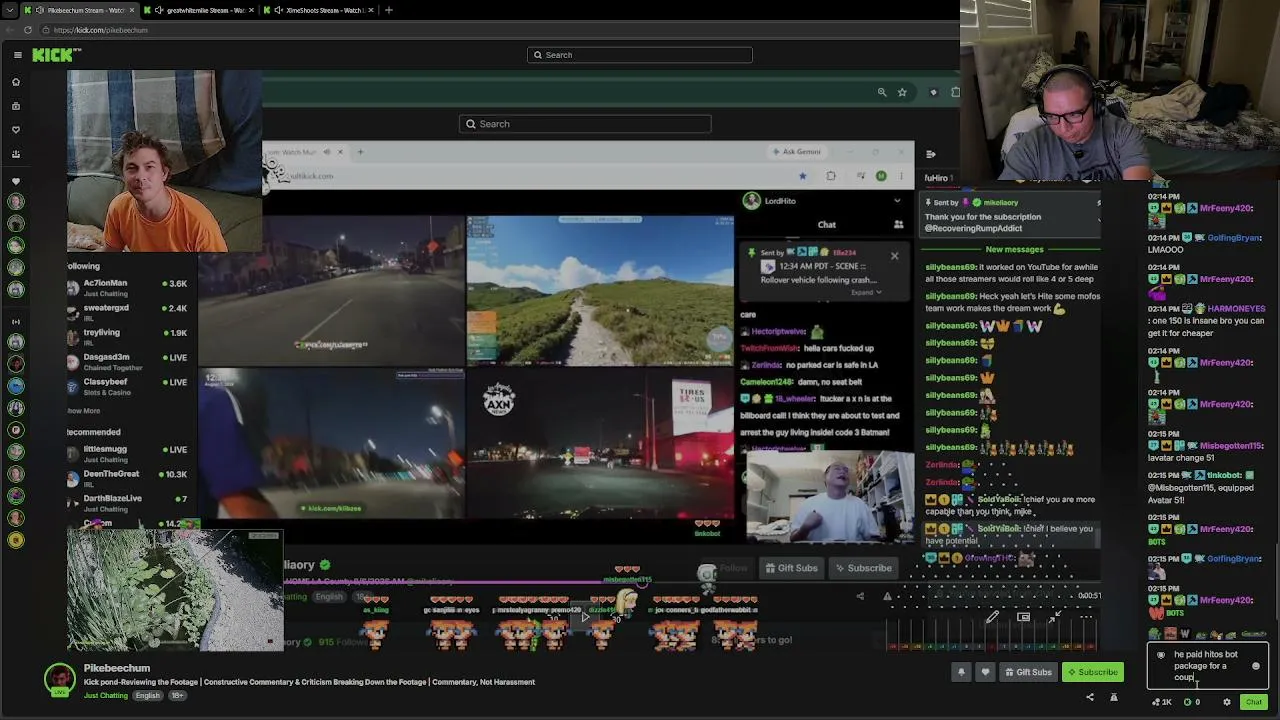This screenshot has height=720, width=1280.
Task: Open the overlay three-dots more menu
Action: 1086,617
